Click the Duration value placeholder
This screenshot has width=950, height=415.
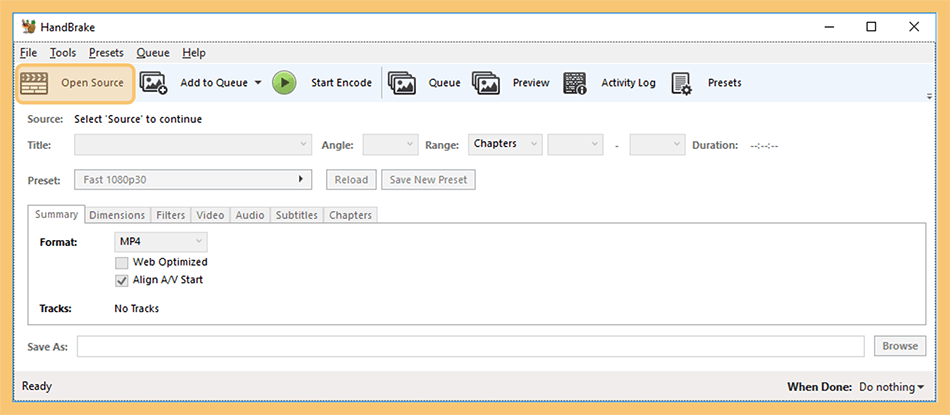point(764,146)
